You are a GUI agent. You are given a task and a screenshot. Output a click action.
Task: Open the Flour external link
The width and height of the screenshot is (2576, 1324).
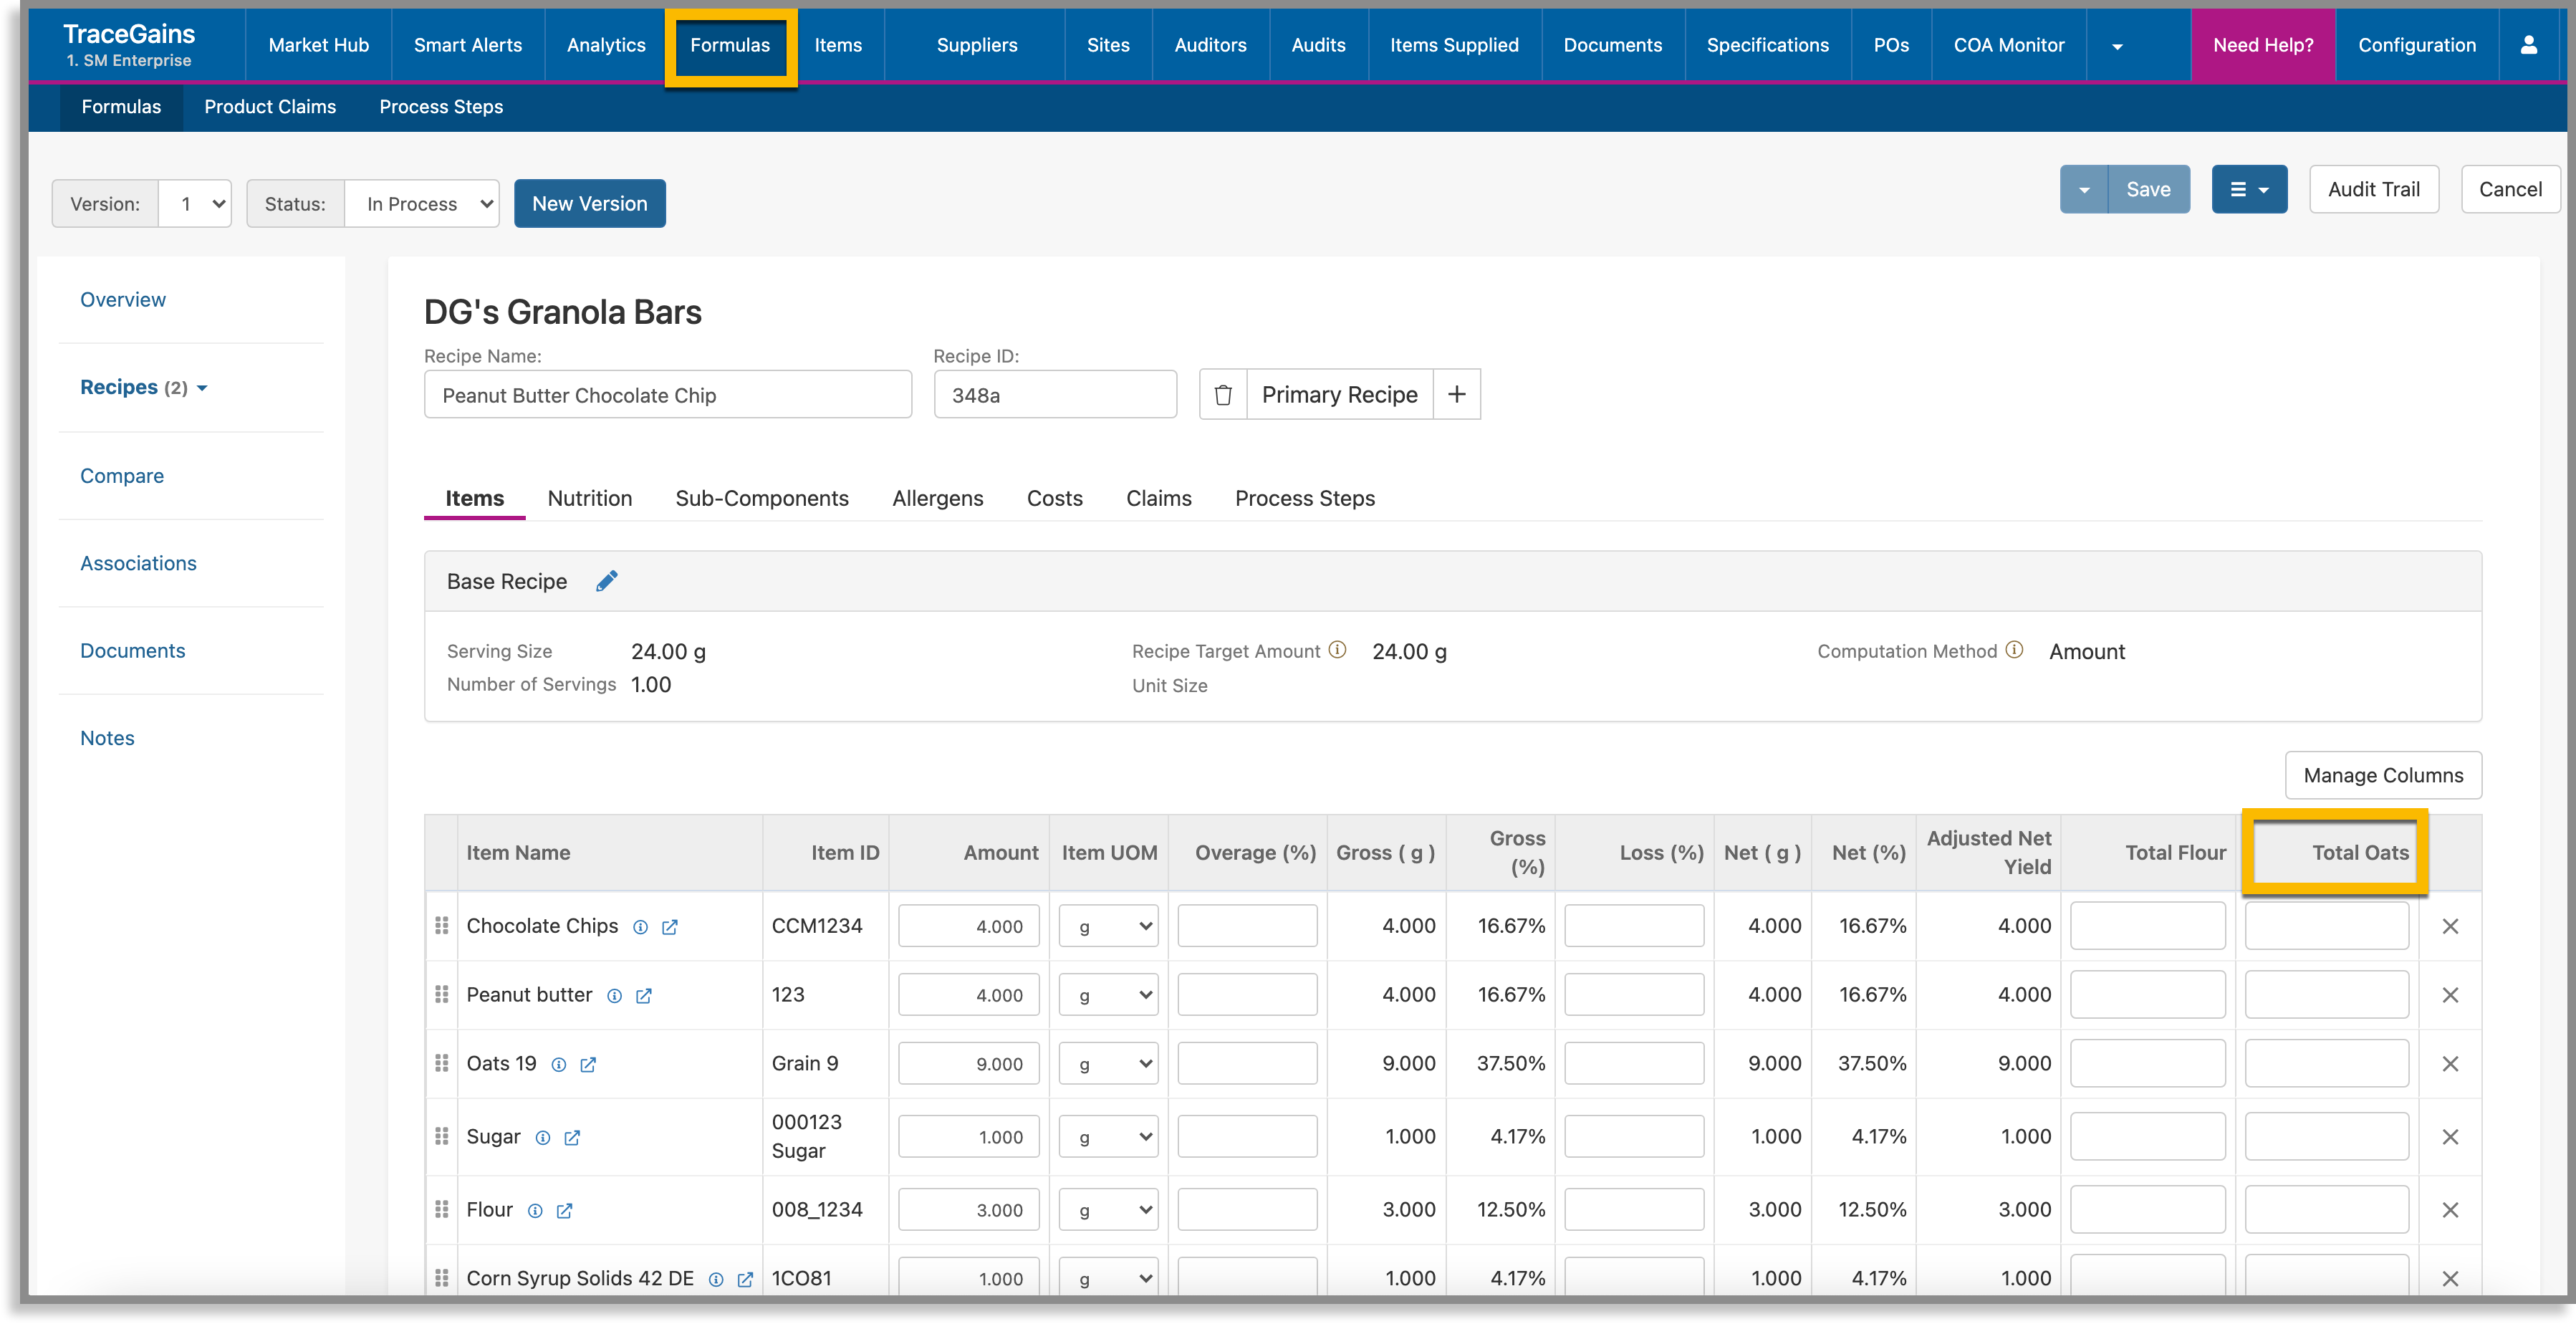tap(564, 1211)
